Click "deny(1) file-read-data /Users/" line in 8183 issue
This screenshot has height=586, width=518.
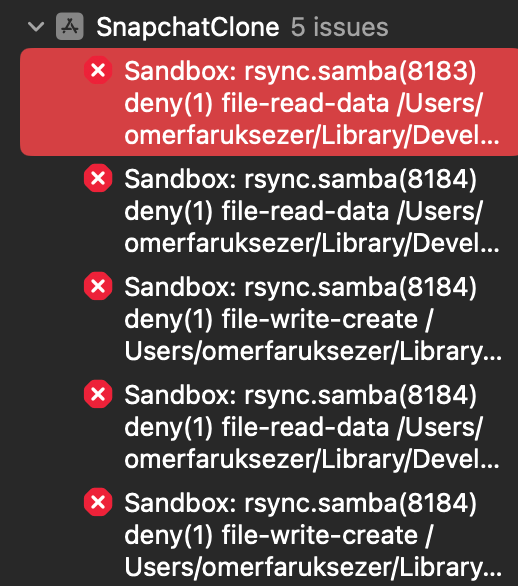(x=303, y=103)
